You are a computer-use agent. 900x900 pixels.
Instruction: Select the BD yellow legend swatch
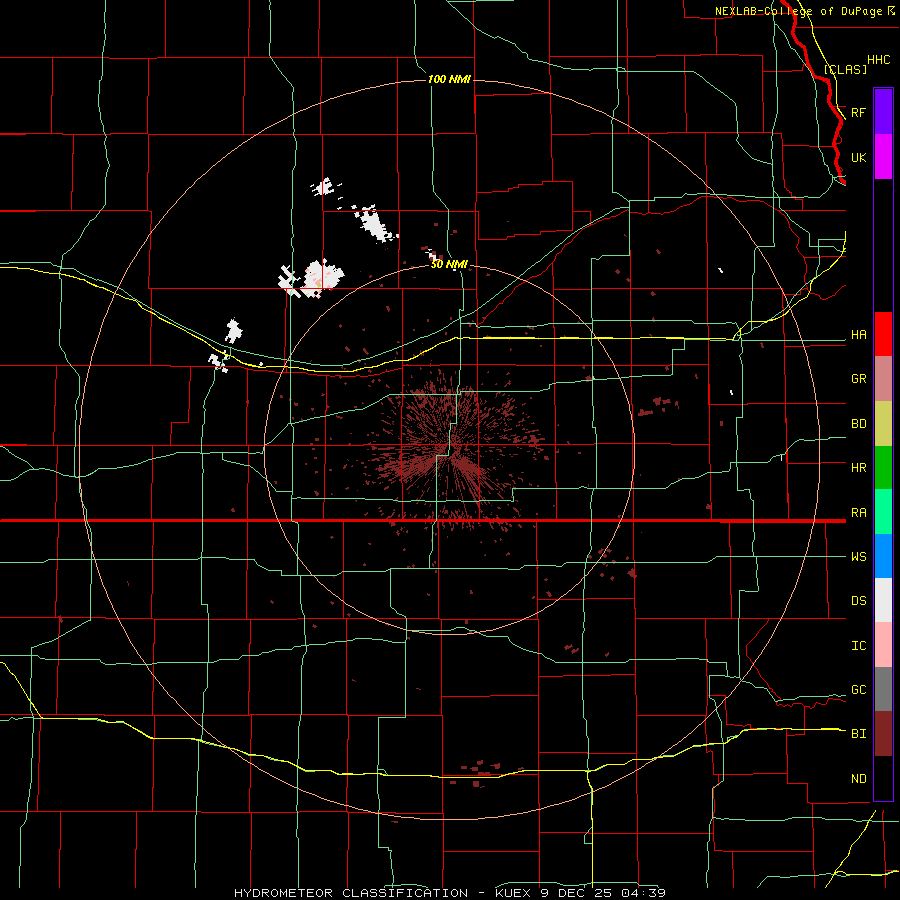pyautogui.click(x=883, y=424)
